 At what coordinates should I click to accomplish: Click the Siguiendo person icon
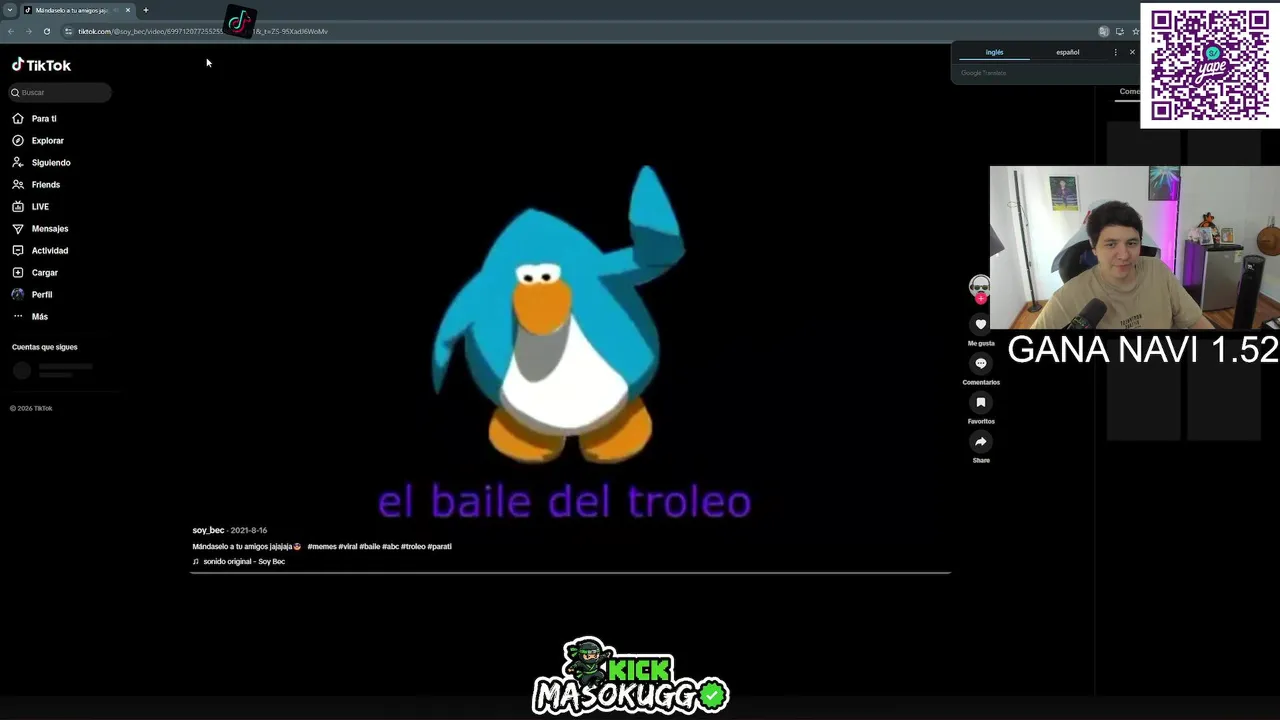[18, 163]
